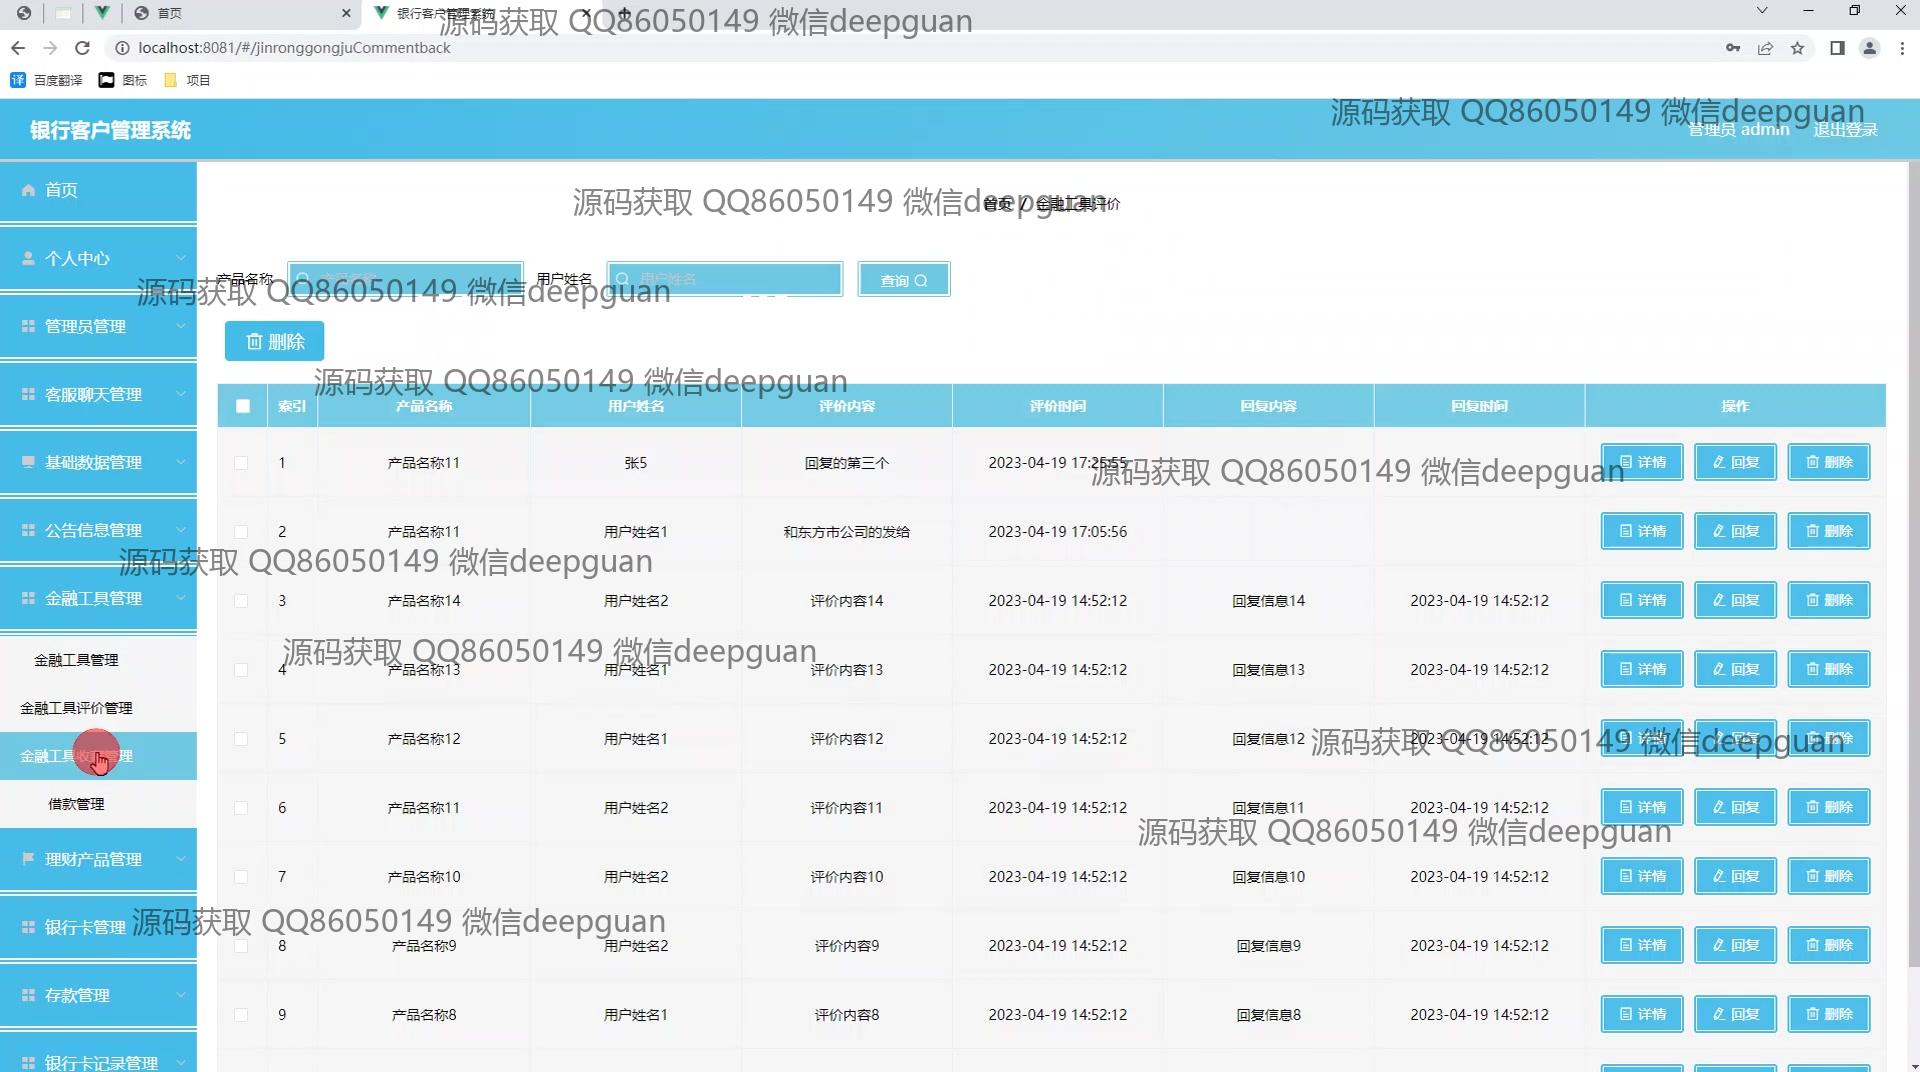Click the browser address bar URL
Image resolution: width=1920 pixels, height=1072 pixels.
(x=294, y=48)
